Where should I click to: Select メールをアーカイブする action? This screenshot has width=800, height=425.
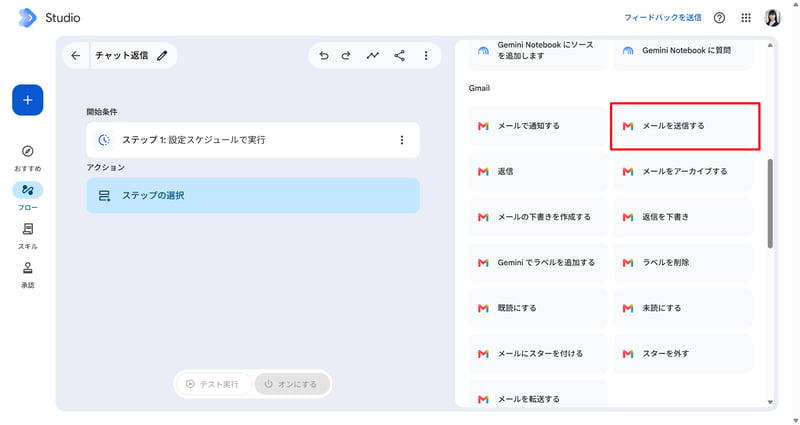683,172
